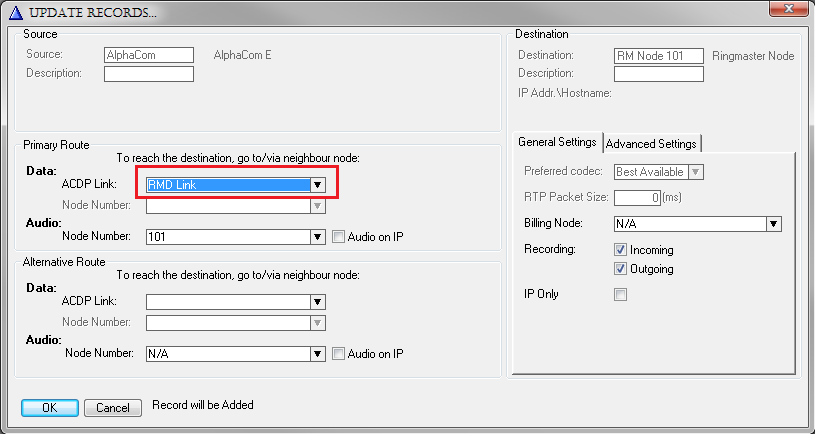Click the UPDATE RECORDS title bar icon

tap(12, 11)
